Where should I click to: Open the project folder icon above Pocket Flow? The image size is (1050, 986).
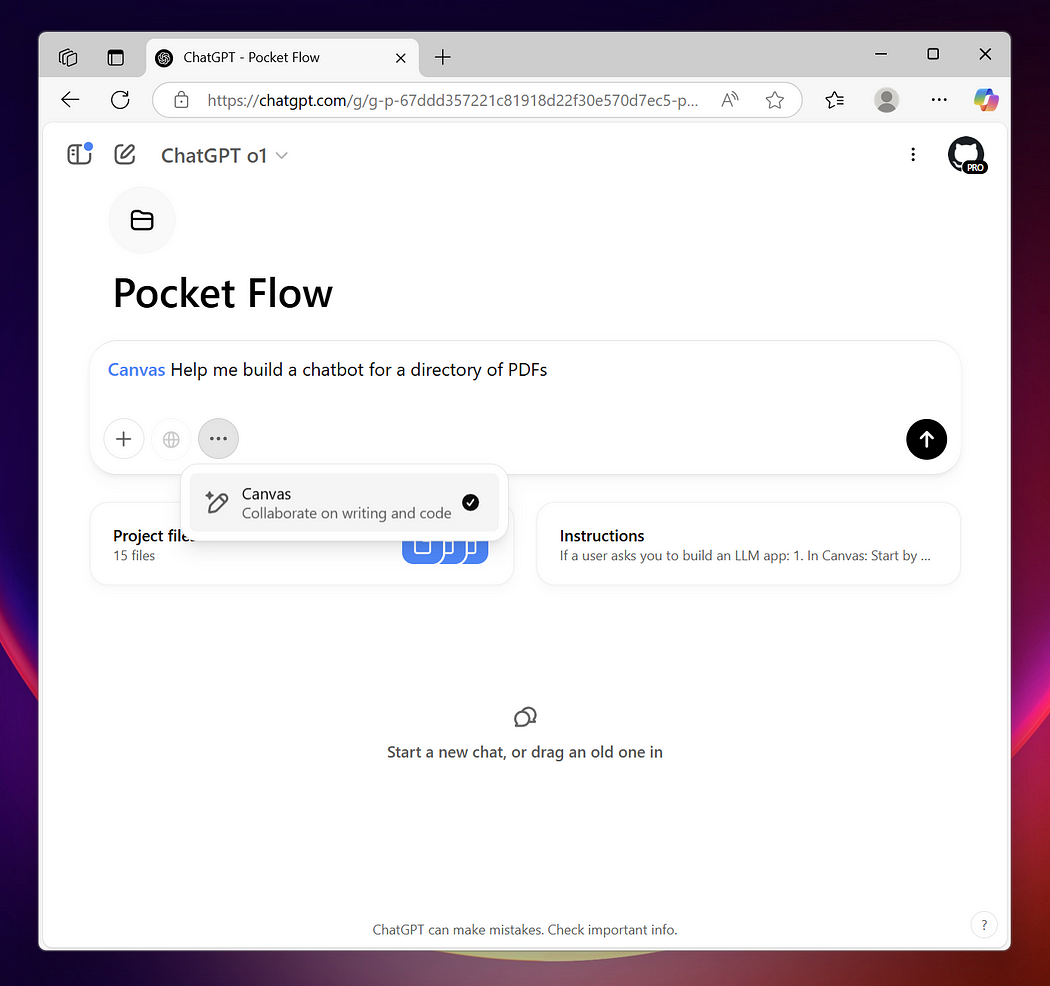point(141,220)
